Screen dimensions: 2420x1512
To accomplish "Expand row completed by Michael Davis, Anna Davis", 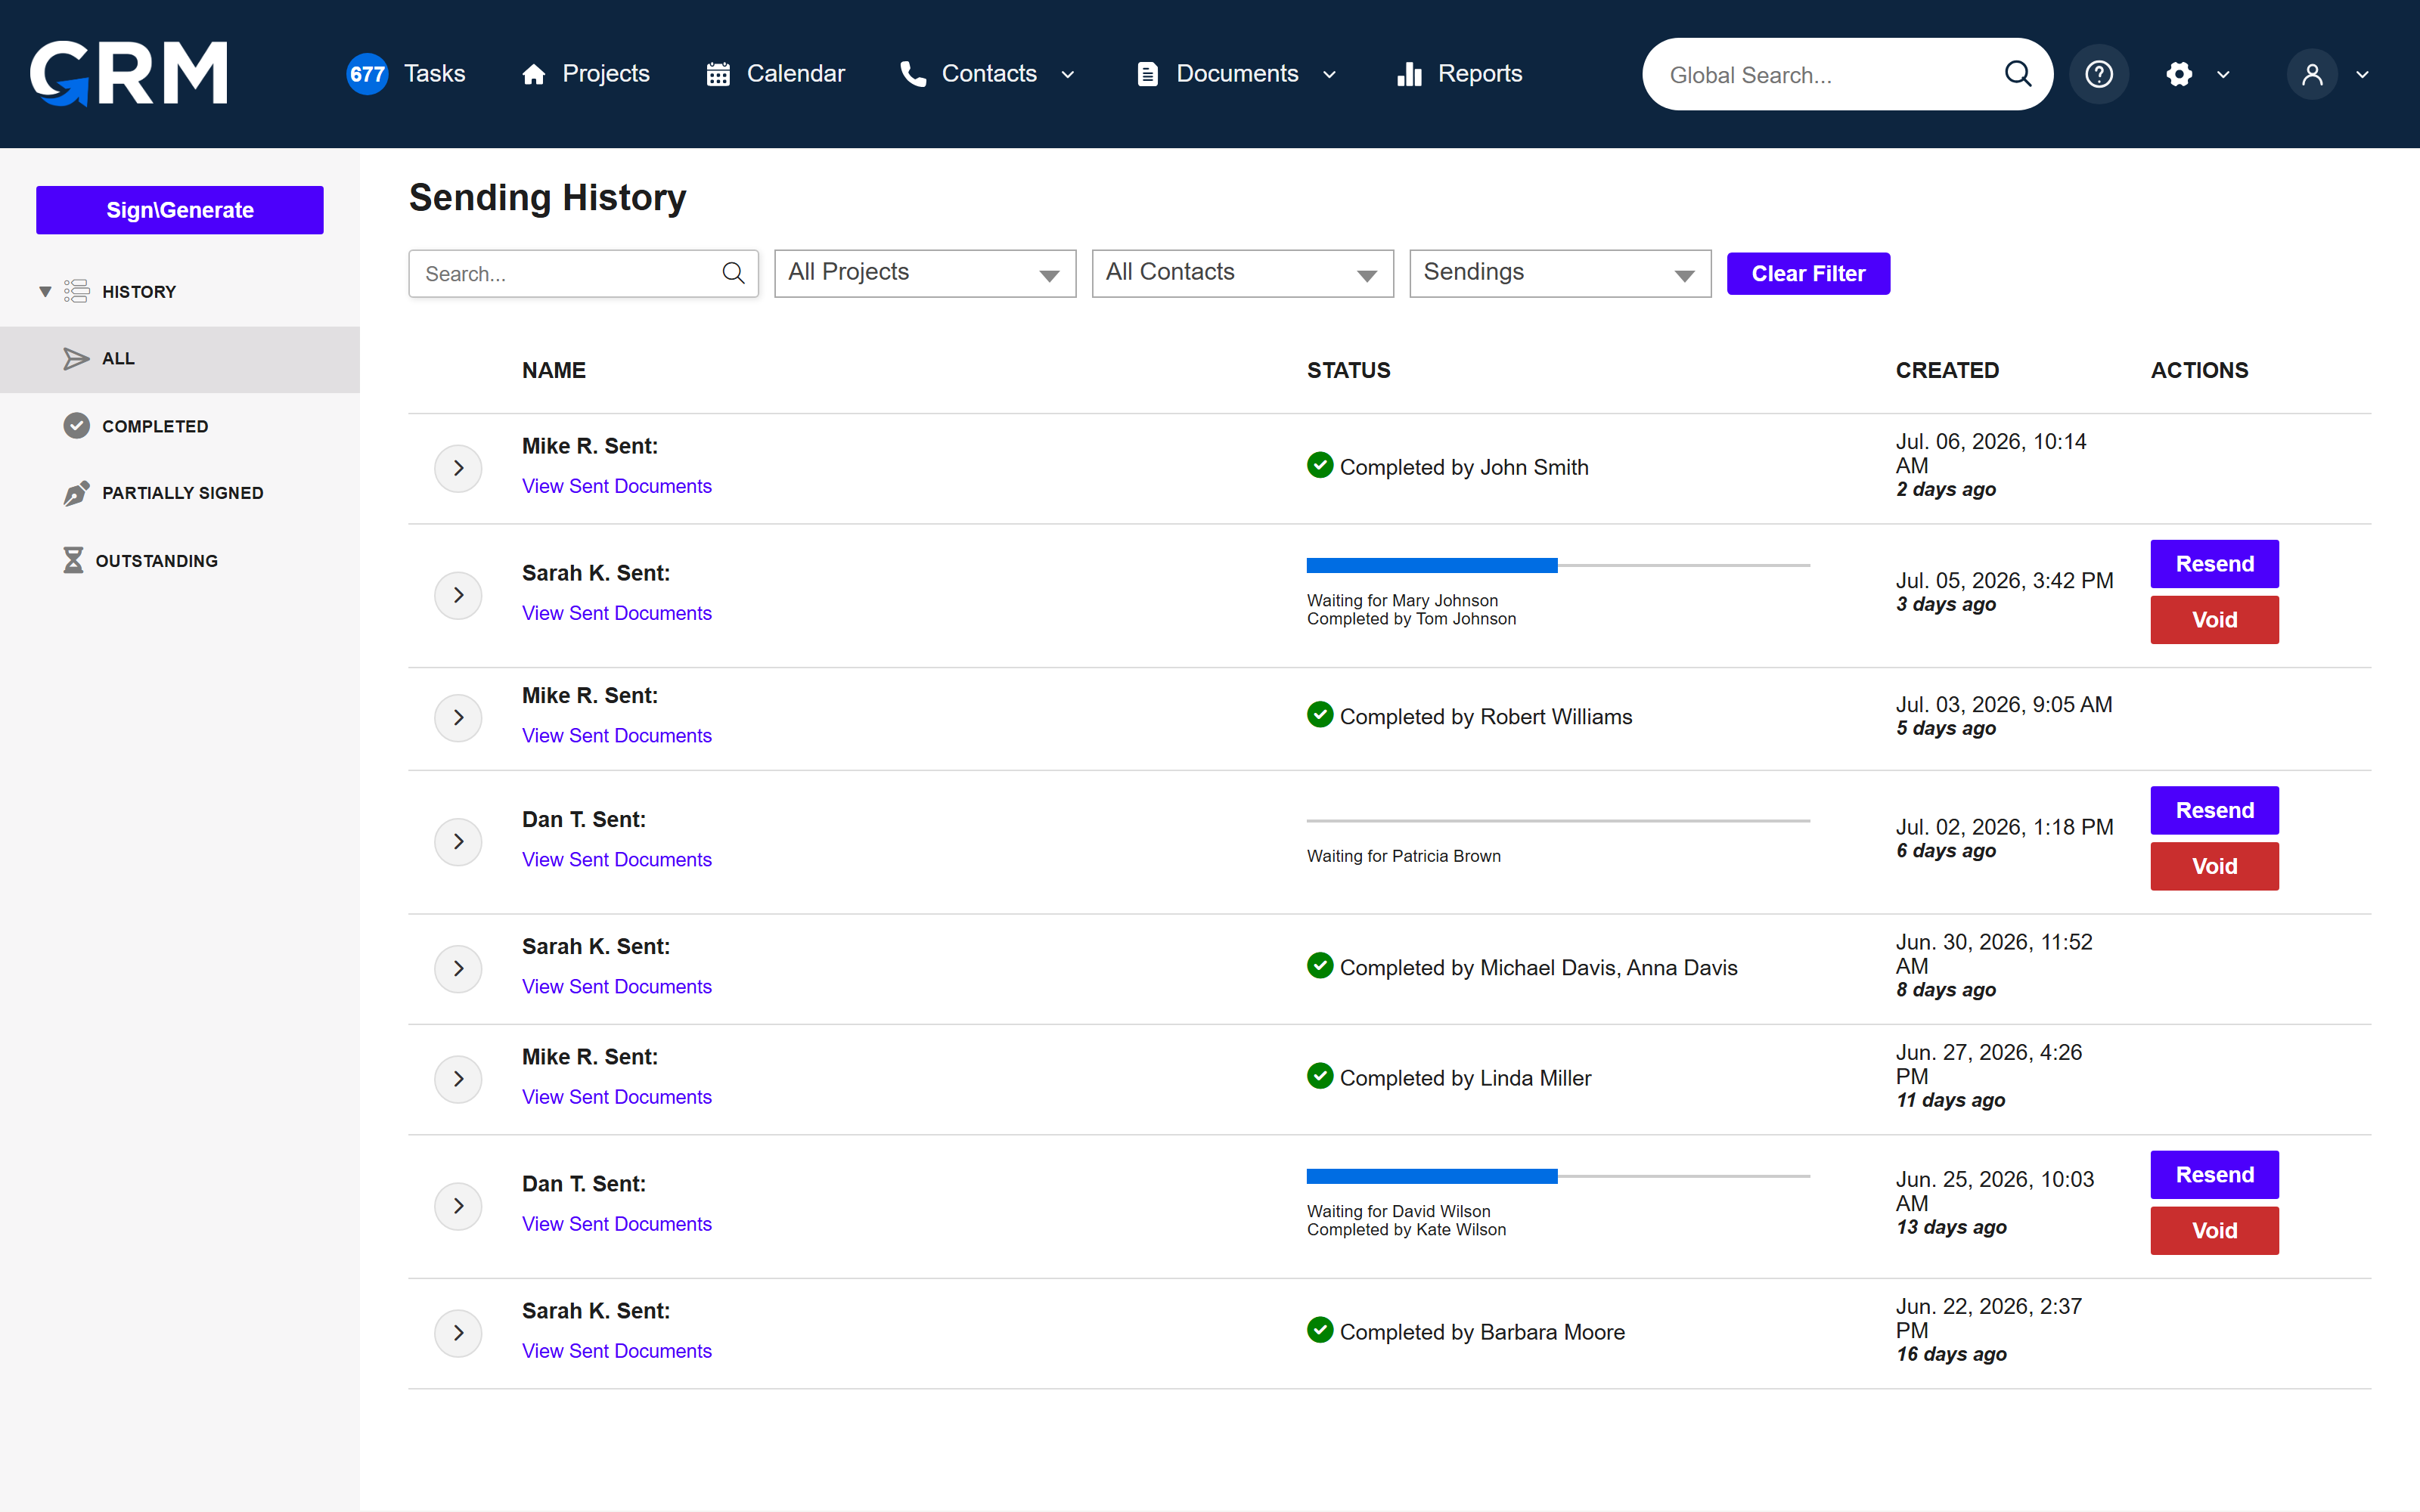I will [458, 968].
